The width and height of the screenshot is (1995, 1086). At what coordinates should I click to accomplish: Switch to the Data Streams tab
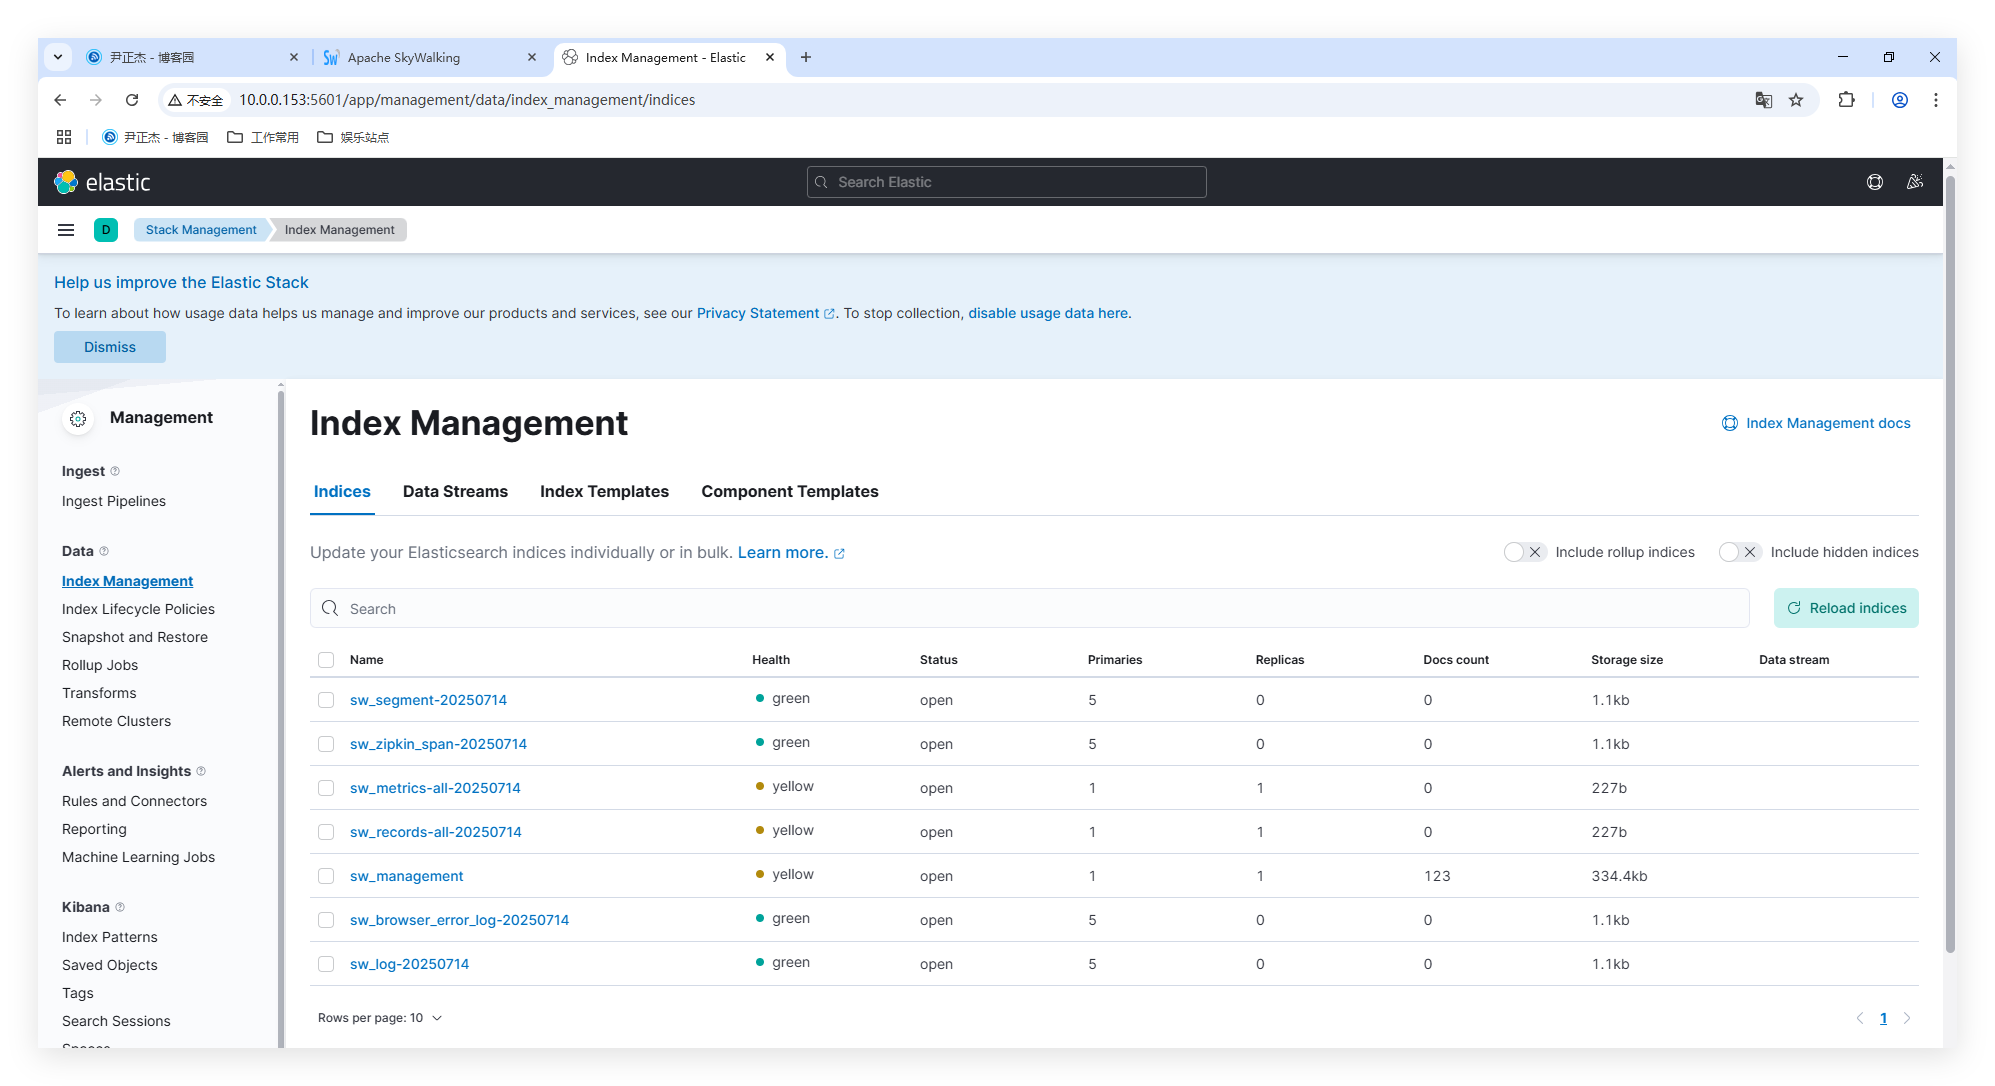(455, 492)
